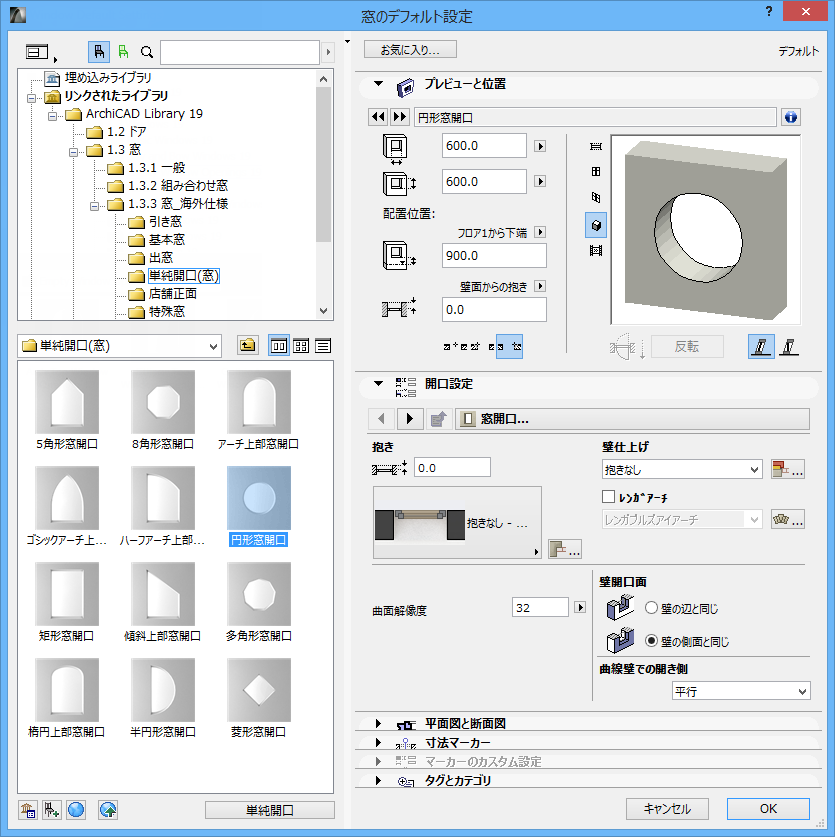Image resolution: width=835 pixels, height=837 pixels.
Task: Select 壁の側面と同じ radio button
Action: [x=651, y=641]
